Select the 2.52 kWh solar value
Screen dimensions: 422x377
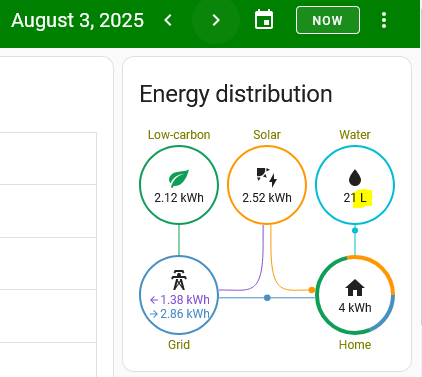(x=267, y=198)
